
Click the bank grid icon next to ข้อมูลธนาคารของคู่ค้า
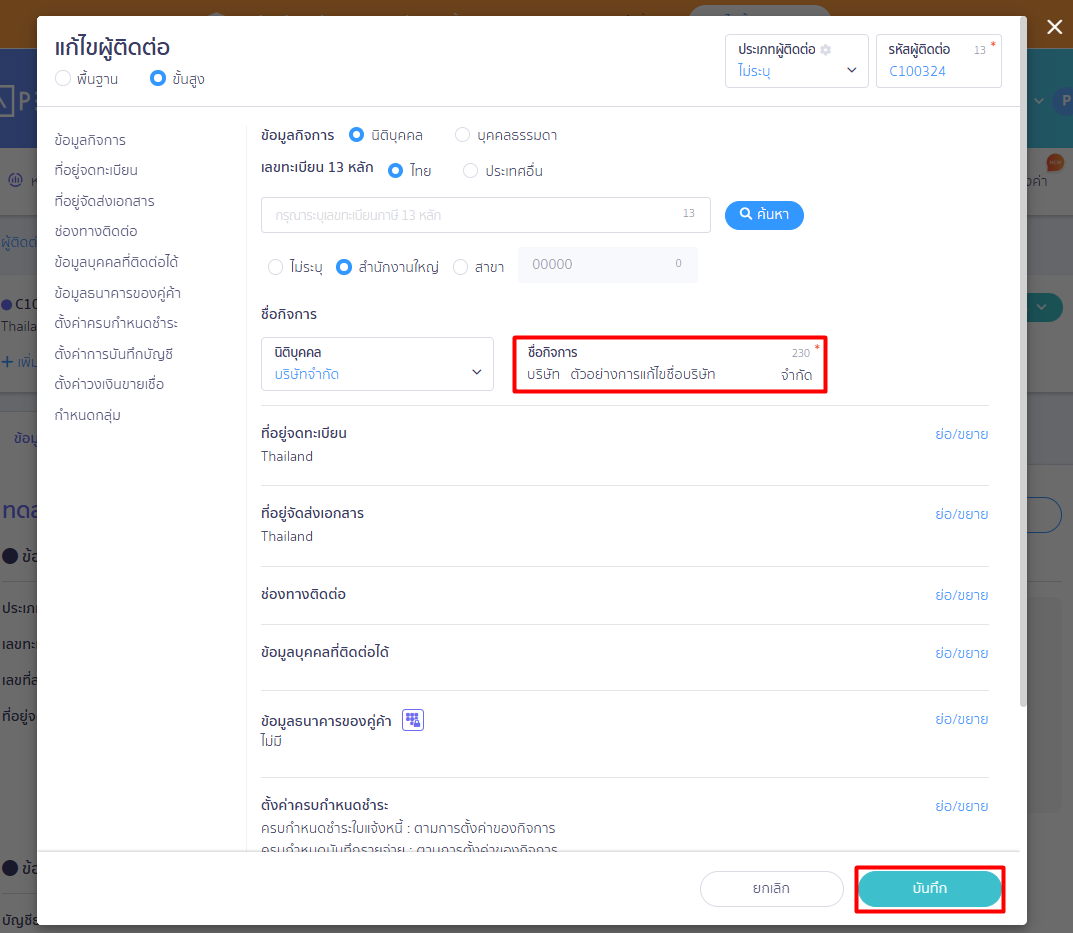[413, 719]
